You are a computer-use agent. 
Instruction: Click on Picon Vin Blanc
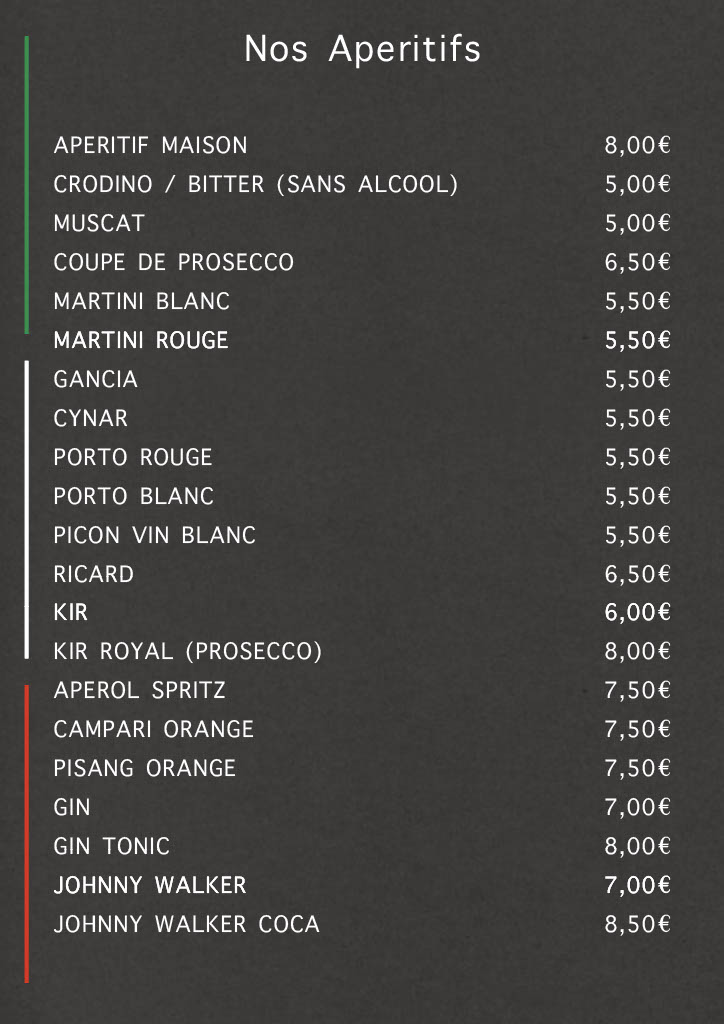point(154,536)
